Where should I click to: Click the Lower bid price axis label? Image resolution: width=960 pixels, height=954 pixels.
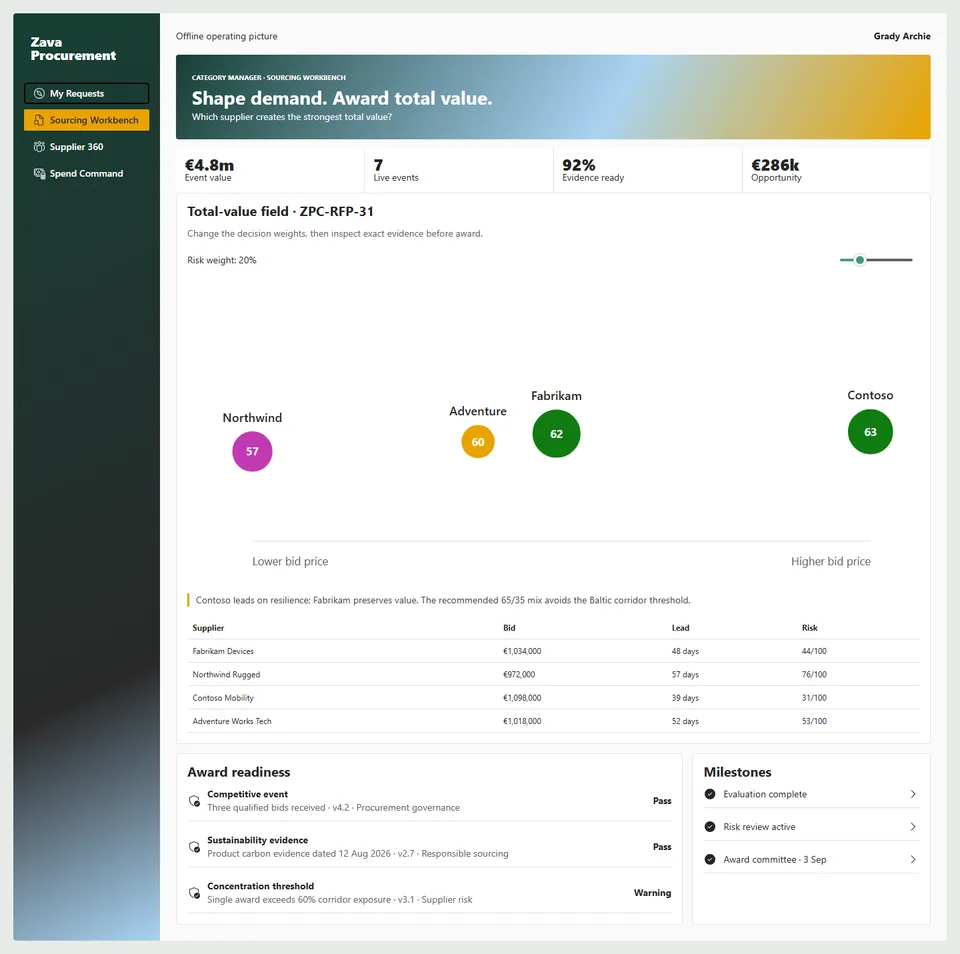[290, 562]
